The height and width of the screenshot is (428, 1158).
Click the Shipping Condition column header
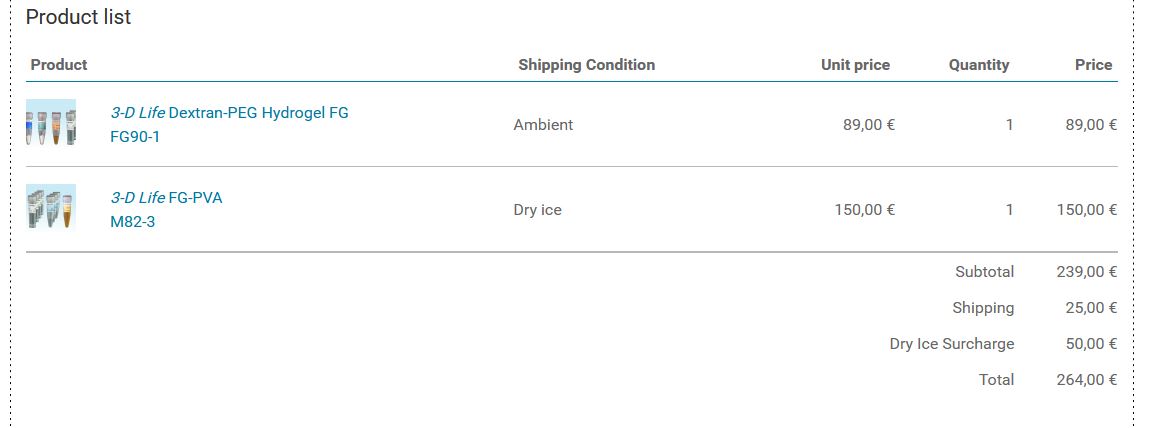click(586, 65)
